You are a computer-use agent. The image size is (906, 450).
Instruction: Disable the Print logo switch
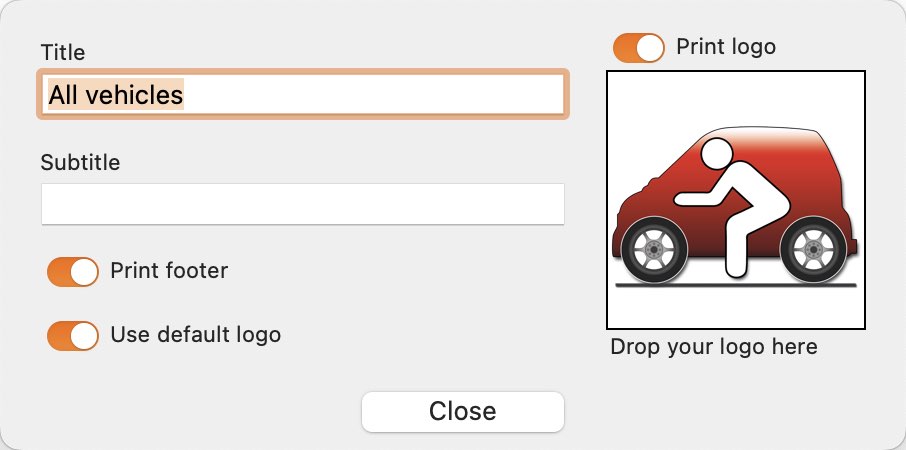click(x=638, y=47)
